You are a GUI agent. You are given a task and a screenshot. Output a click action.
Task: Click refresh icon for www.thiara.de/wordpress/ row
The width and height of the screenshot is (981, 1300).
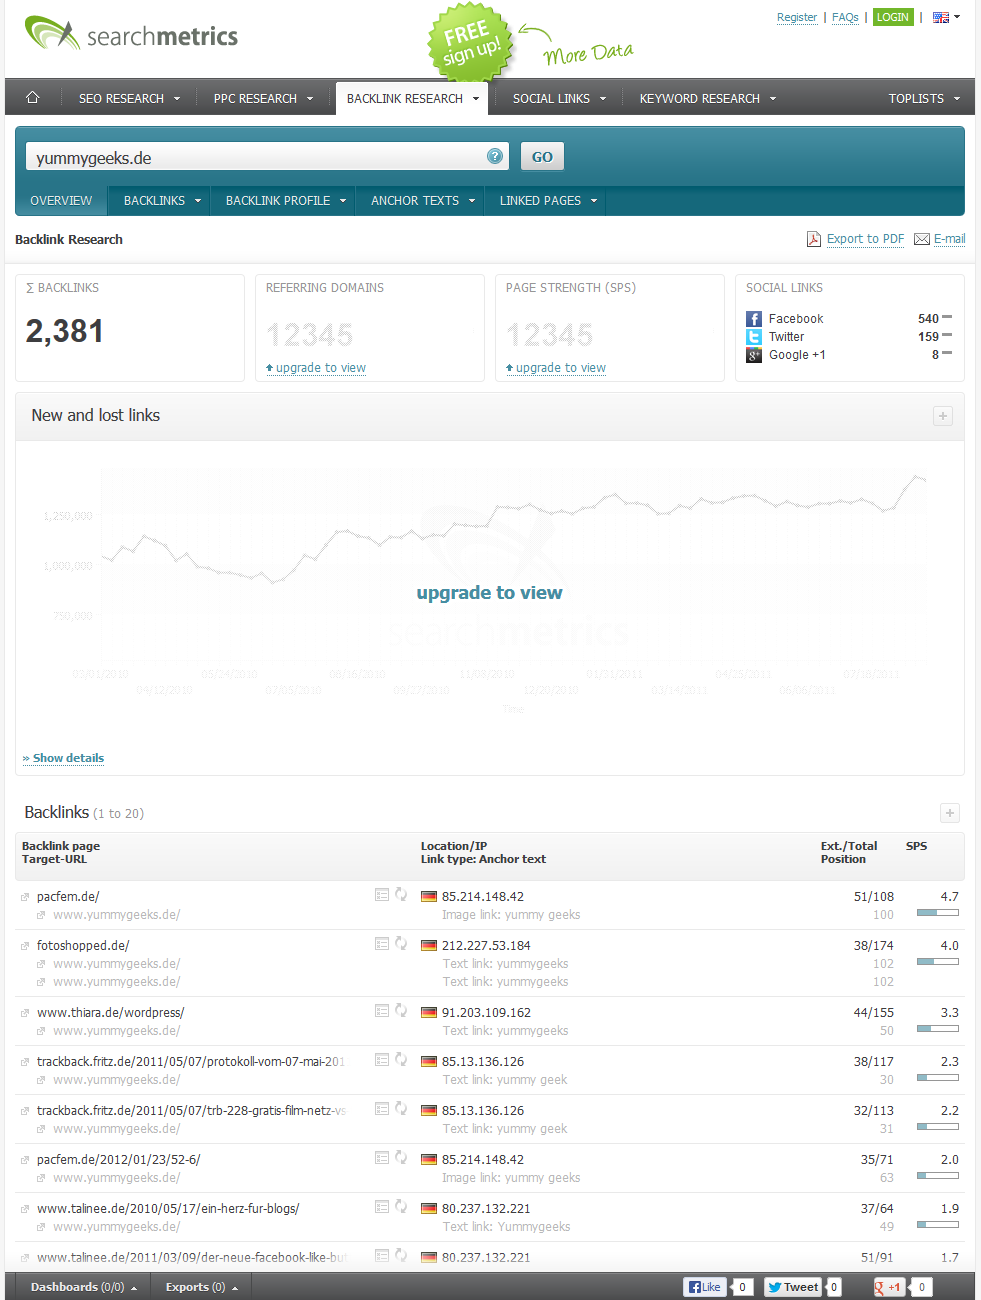(401, 1011)
